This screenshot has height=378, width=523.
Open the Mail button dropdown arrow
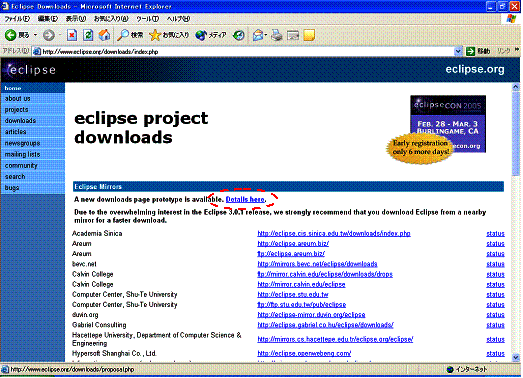(266, 35)
